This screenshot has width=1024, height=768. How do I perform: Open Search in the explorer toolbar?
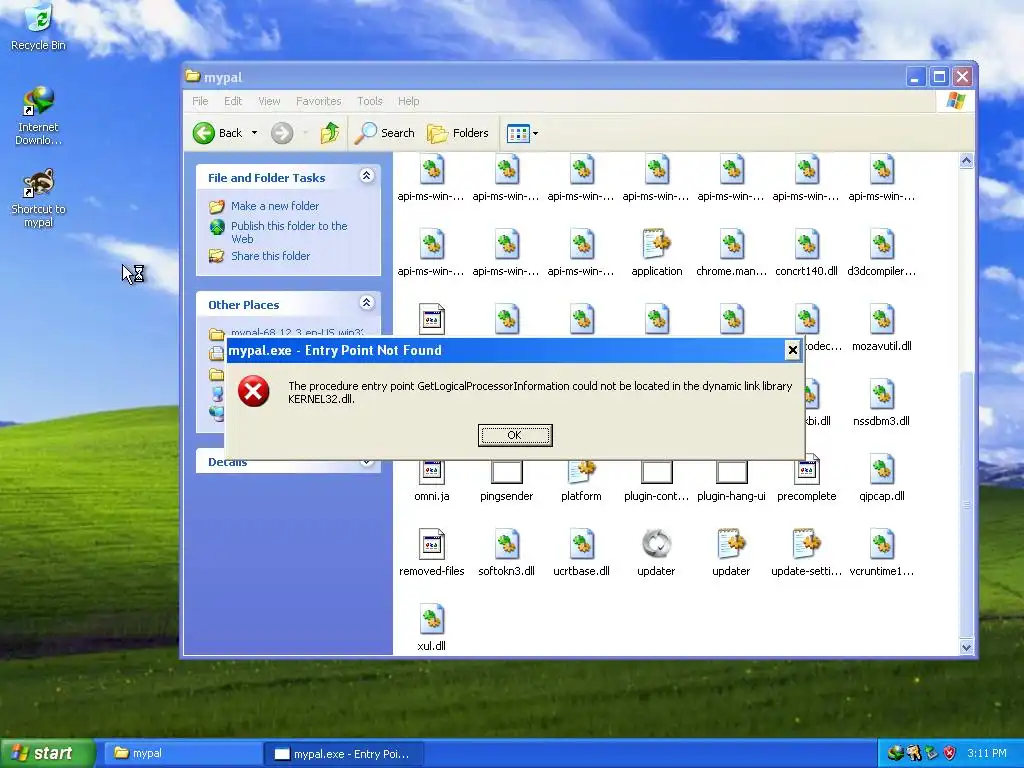click(385, 133)
